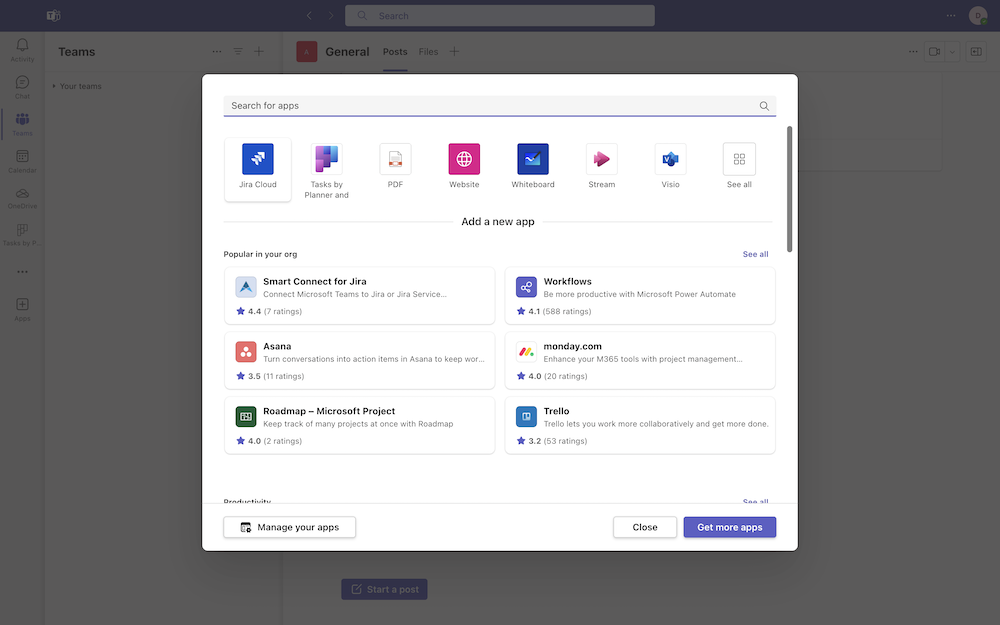Click Manage your apps button

pyautogui.click(x=290, y=527)
